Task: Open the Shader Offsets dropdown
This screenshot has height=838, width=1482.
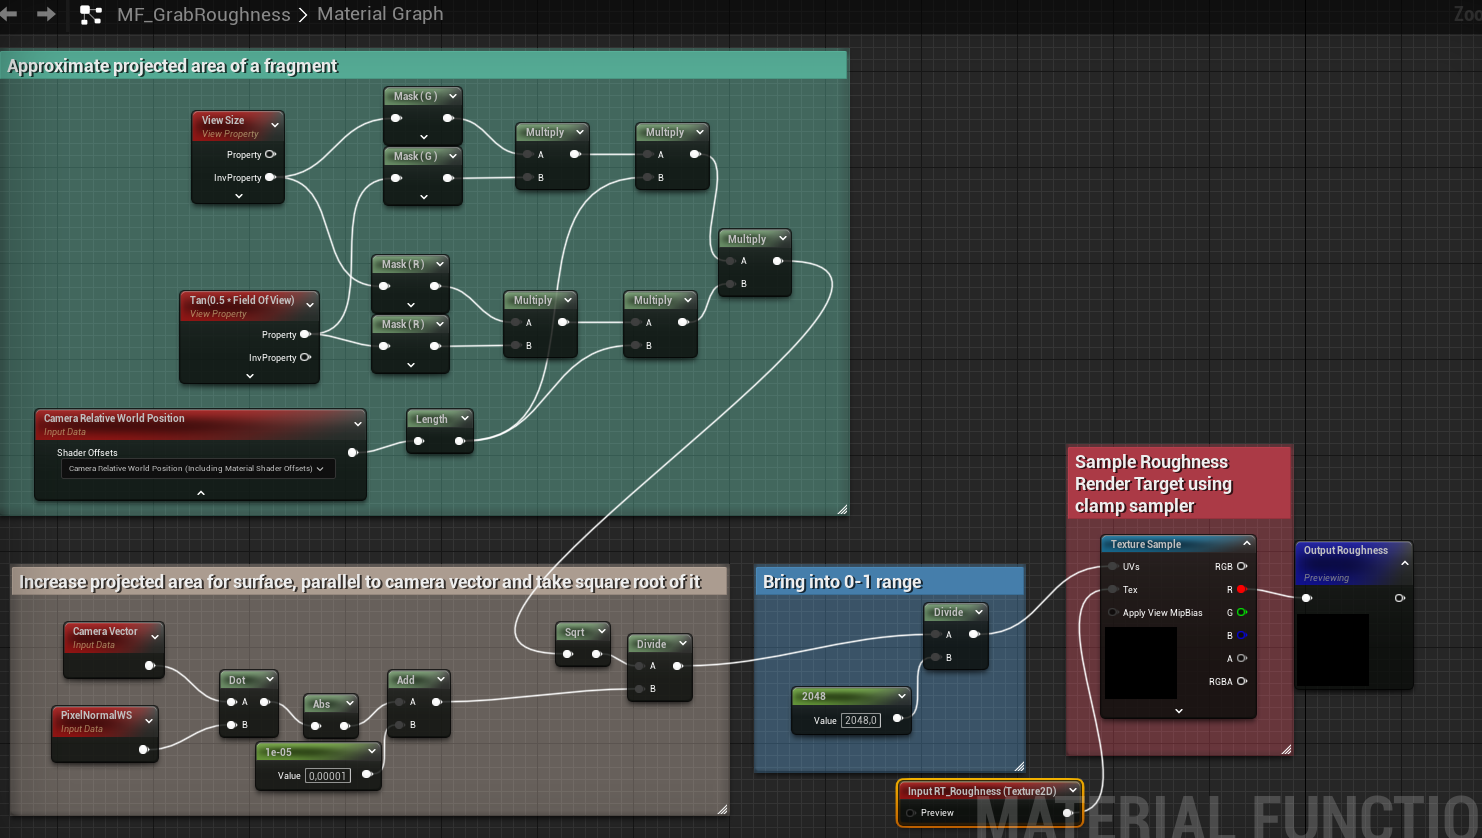Action: [197, 468]
